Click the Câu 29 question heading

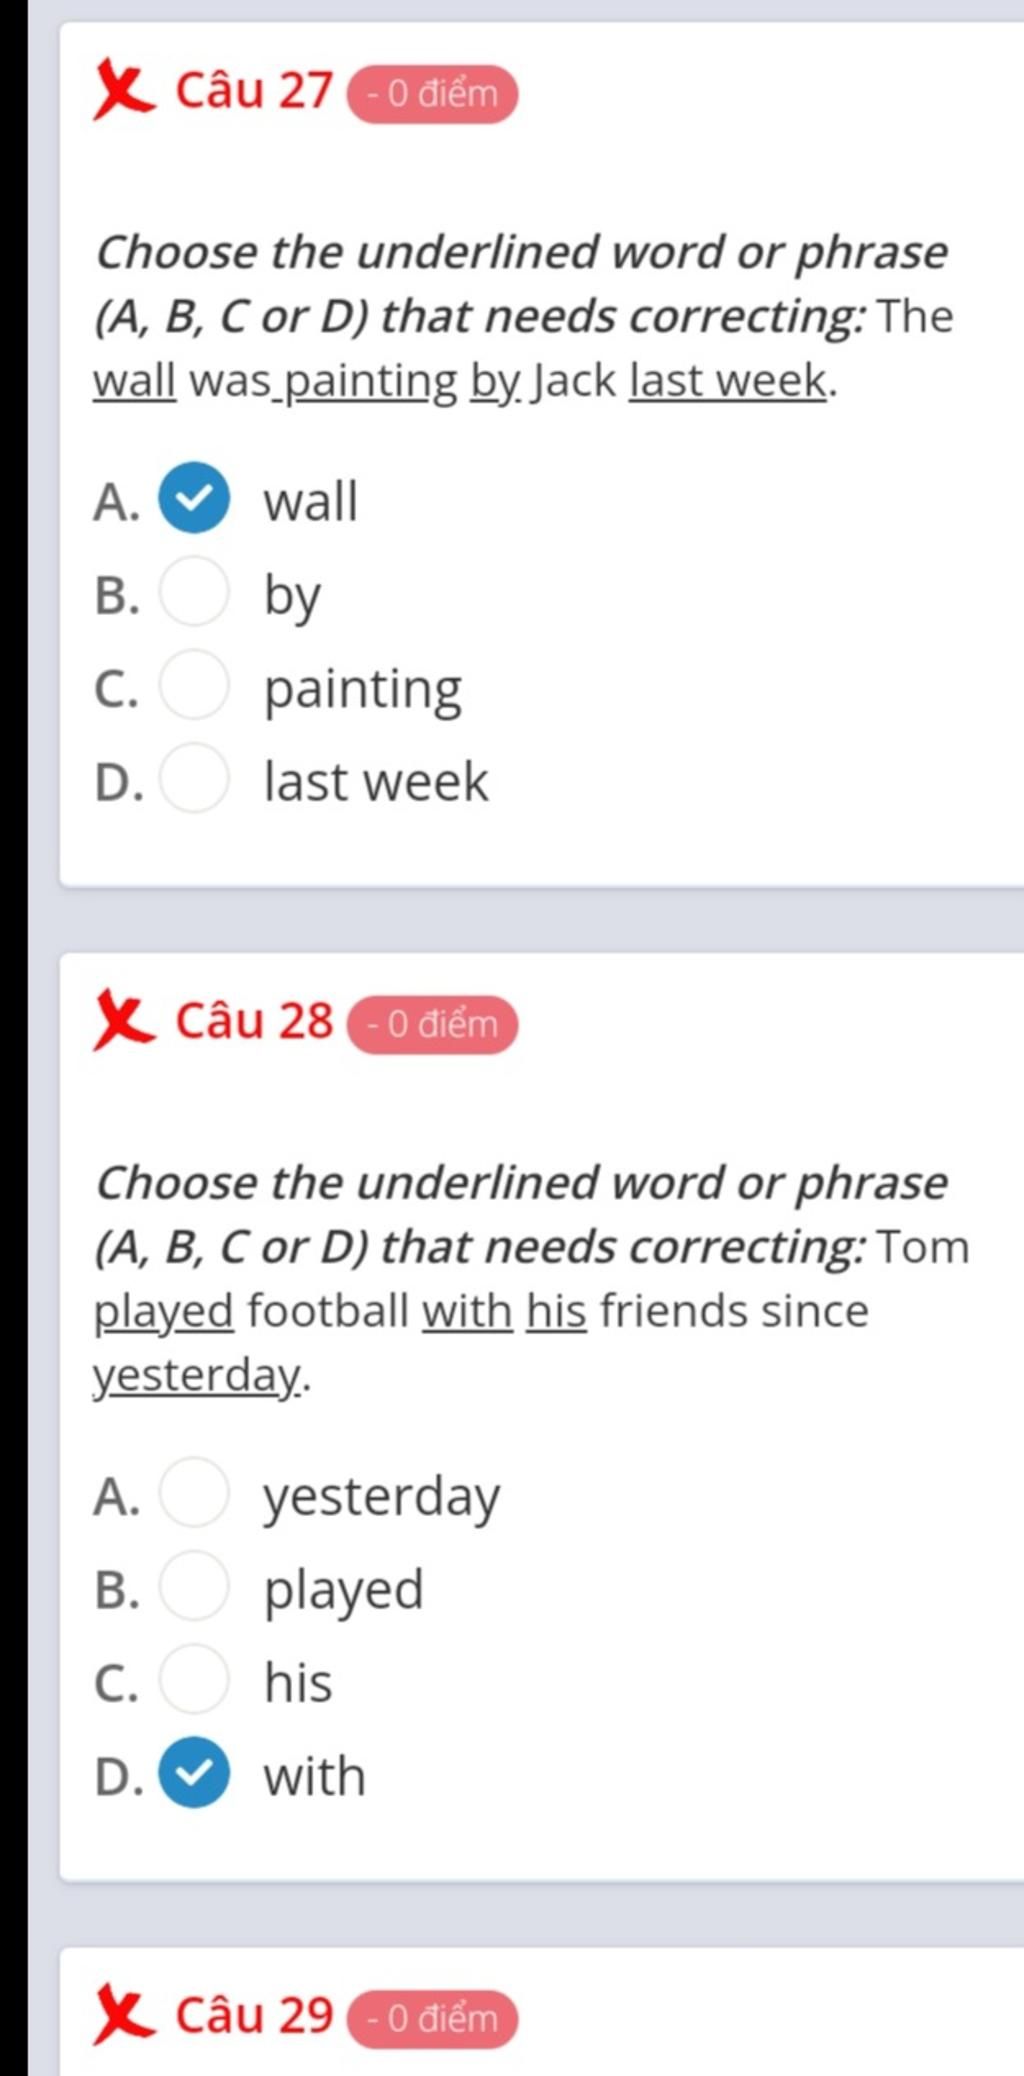[x=253, y=2015]
